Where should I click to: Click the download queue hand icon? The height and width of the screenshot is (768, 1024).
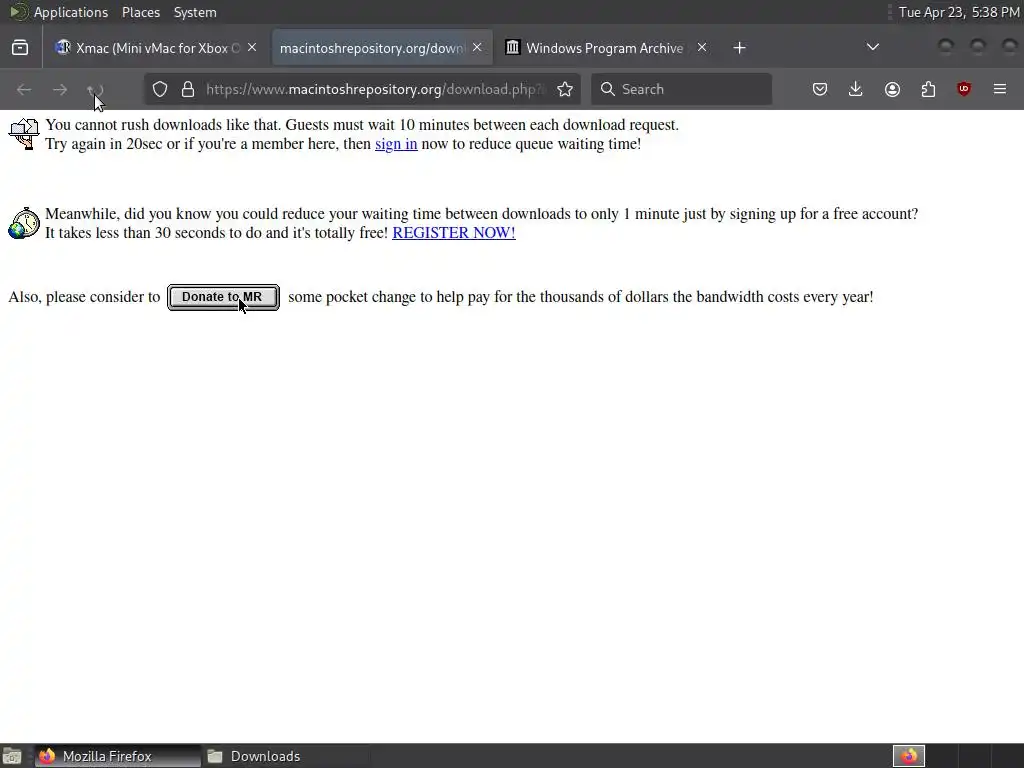pyautogui.click(x=24, y=134)
